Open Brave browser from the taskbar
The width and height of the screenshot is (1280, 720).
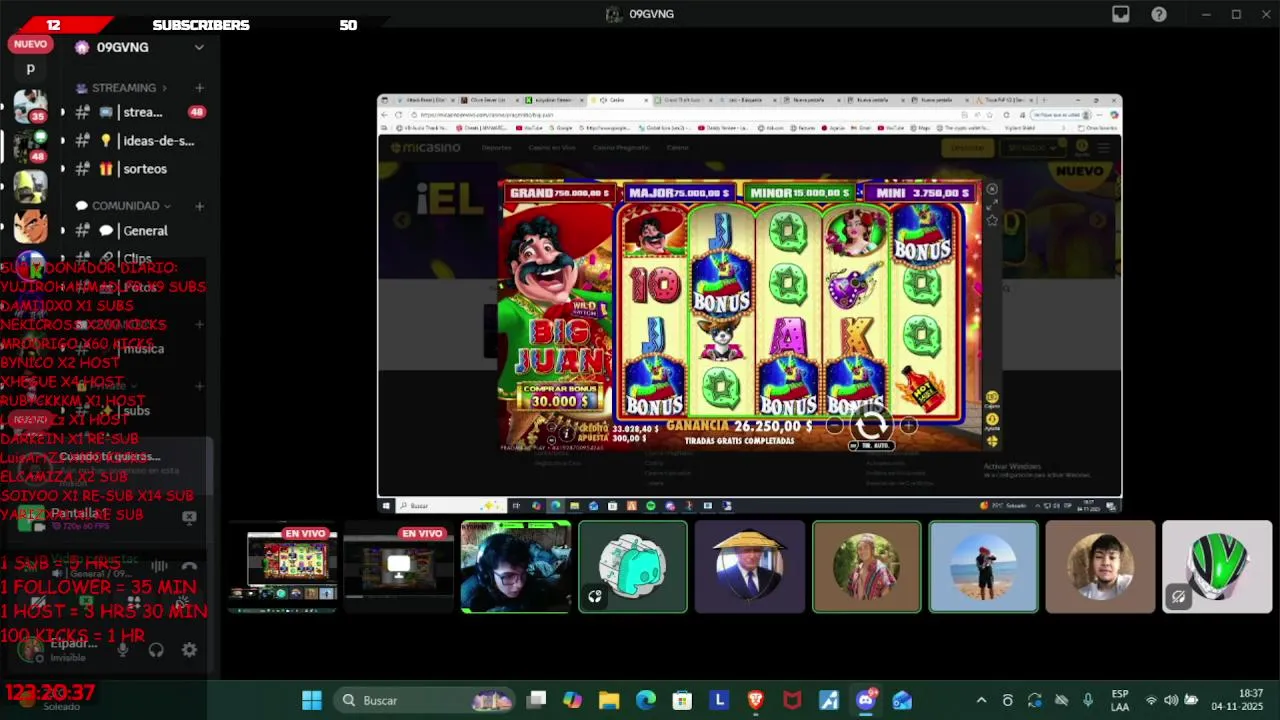[x=756, y=700]
